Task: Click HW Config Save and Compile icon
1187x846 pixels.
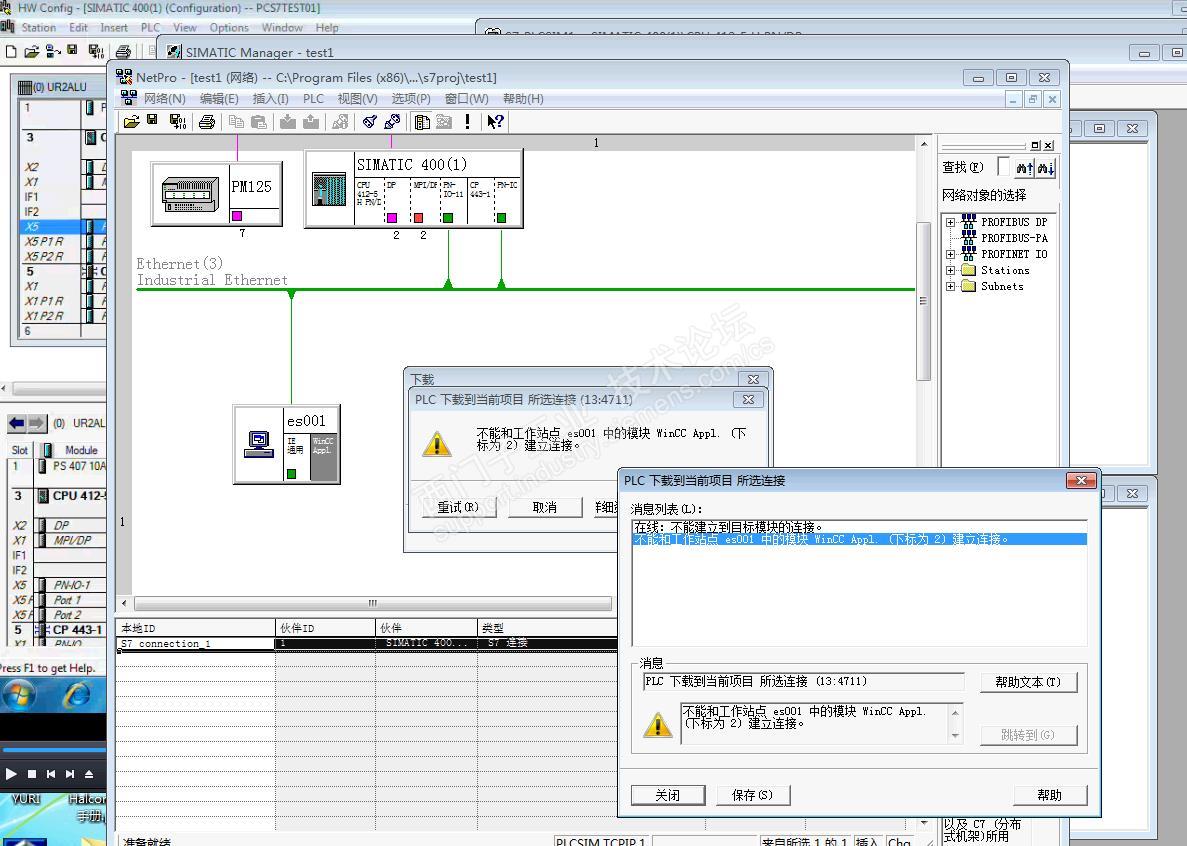Action: 95,51
